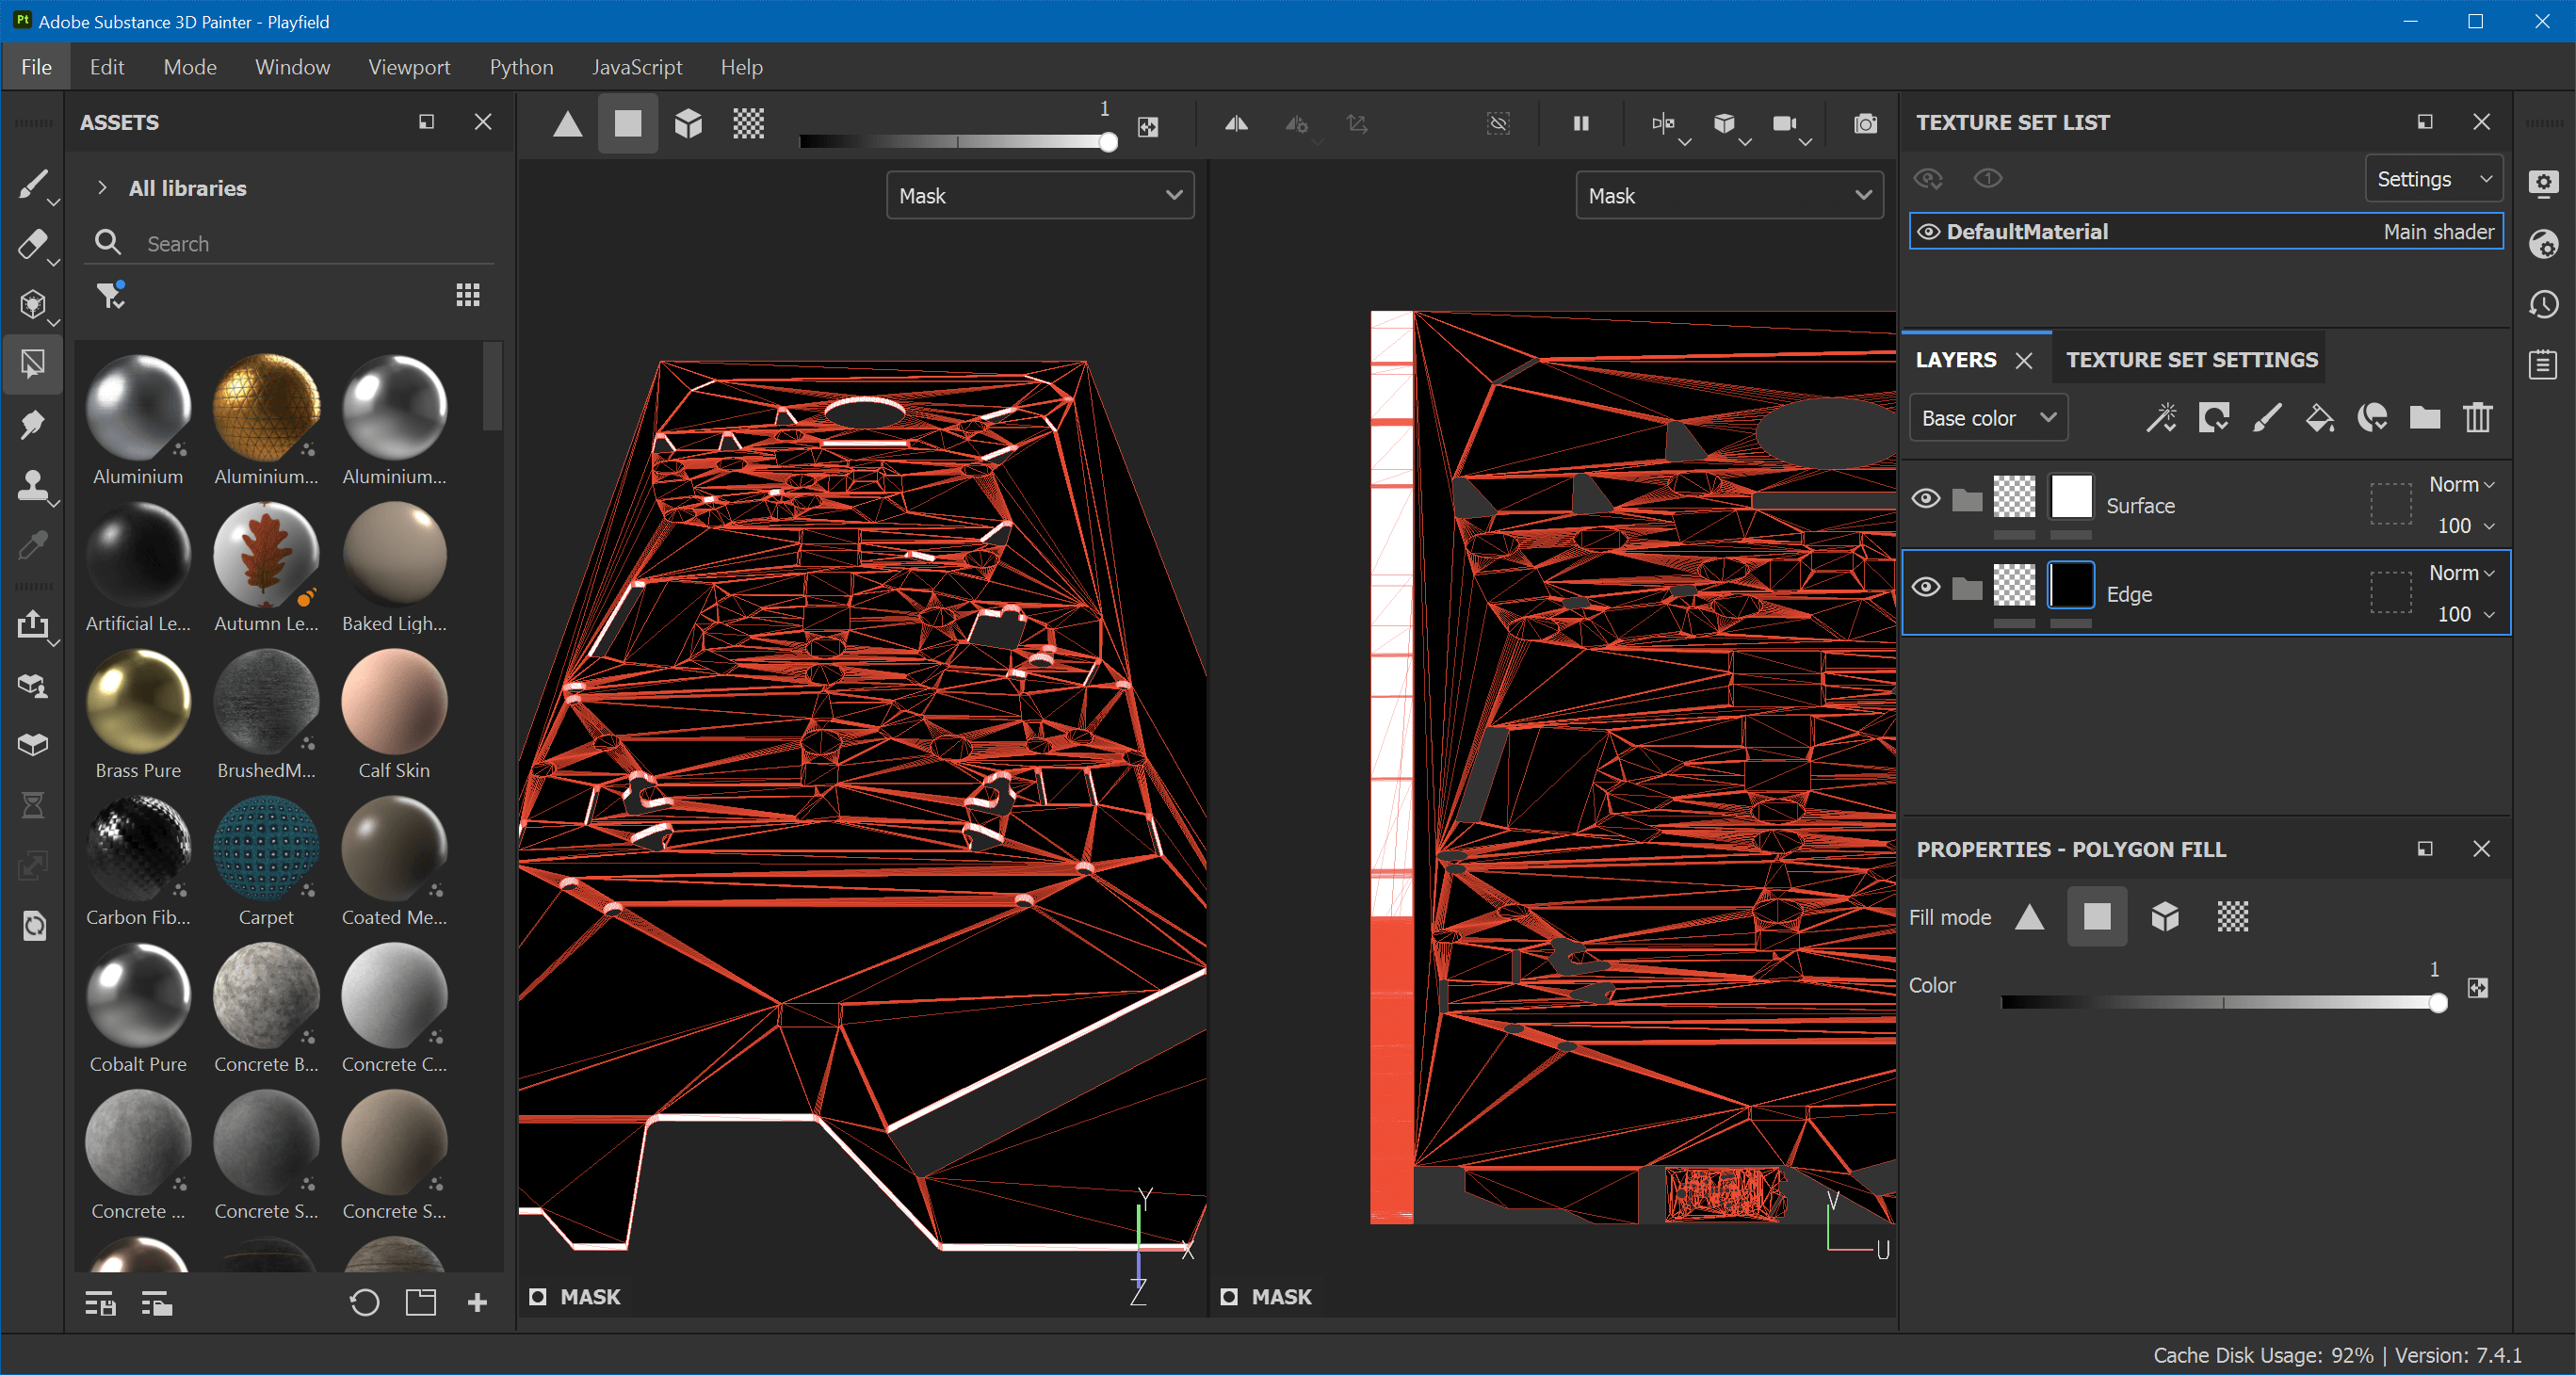Choose triangle Fill mode in Properties panel
Viewport: 2576px width, 1375px height.
coord(2030,916)
